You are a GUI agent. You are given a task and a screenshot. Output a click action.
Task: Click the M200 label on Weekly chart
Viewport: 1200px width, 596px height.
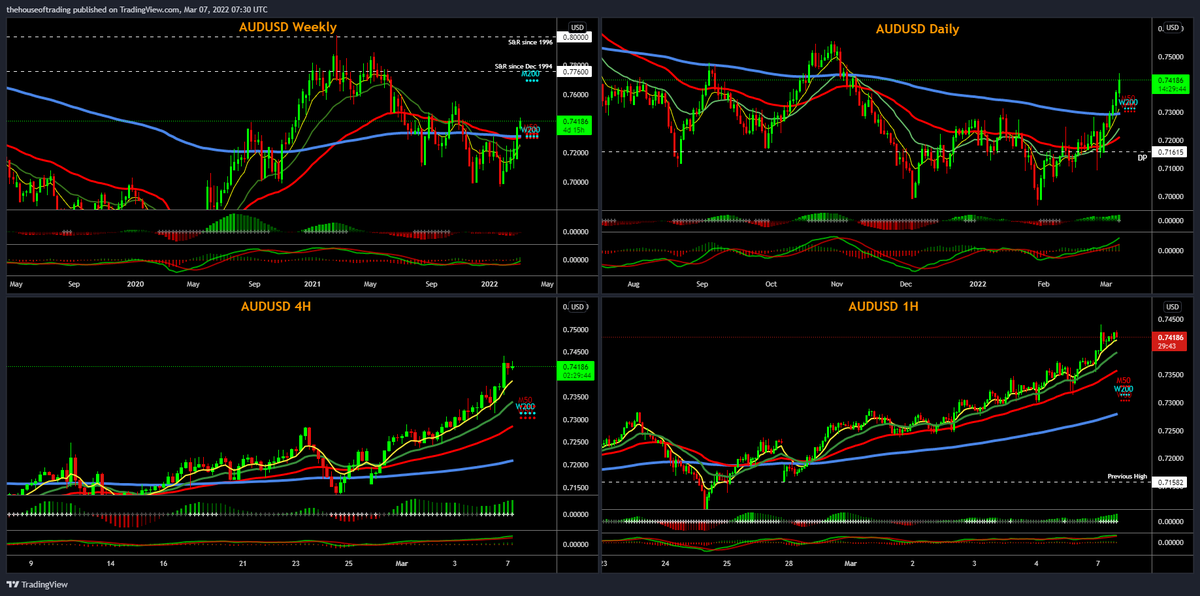(x=531, y=74)
